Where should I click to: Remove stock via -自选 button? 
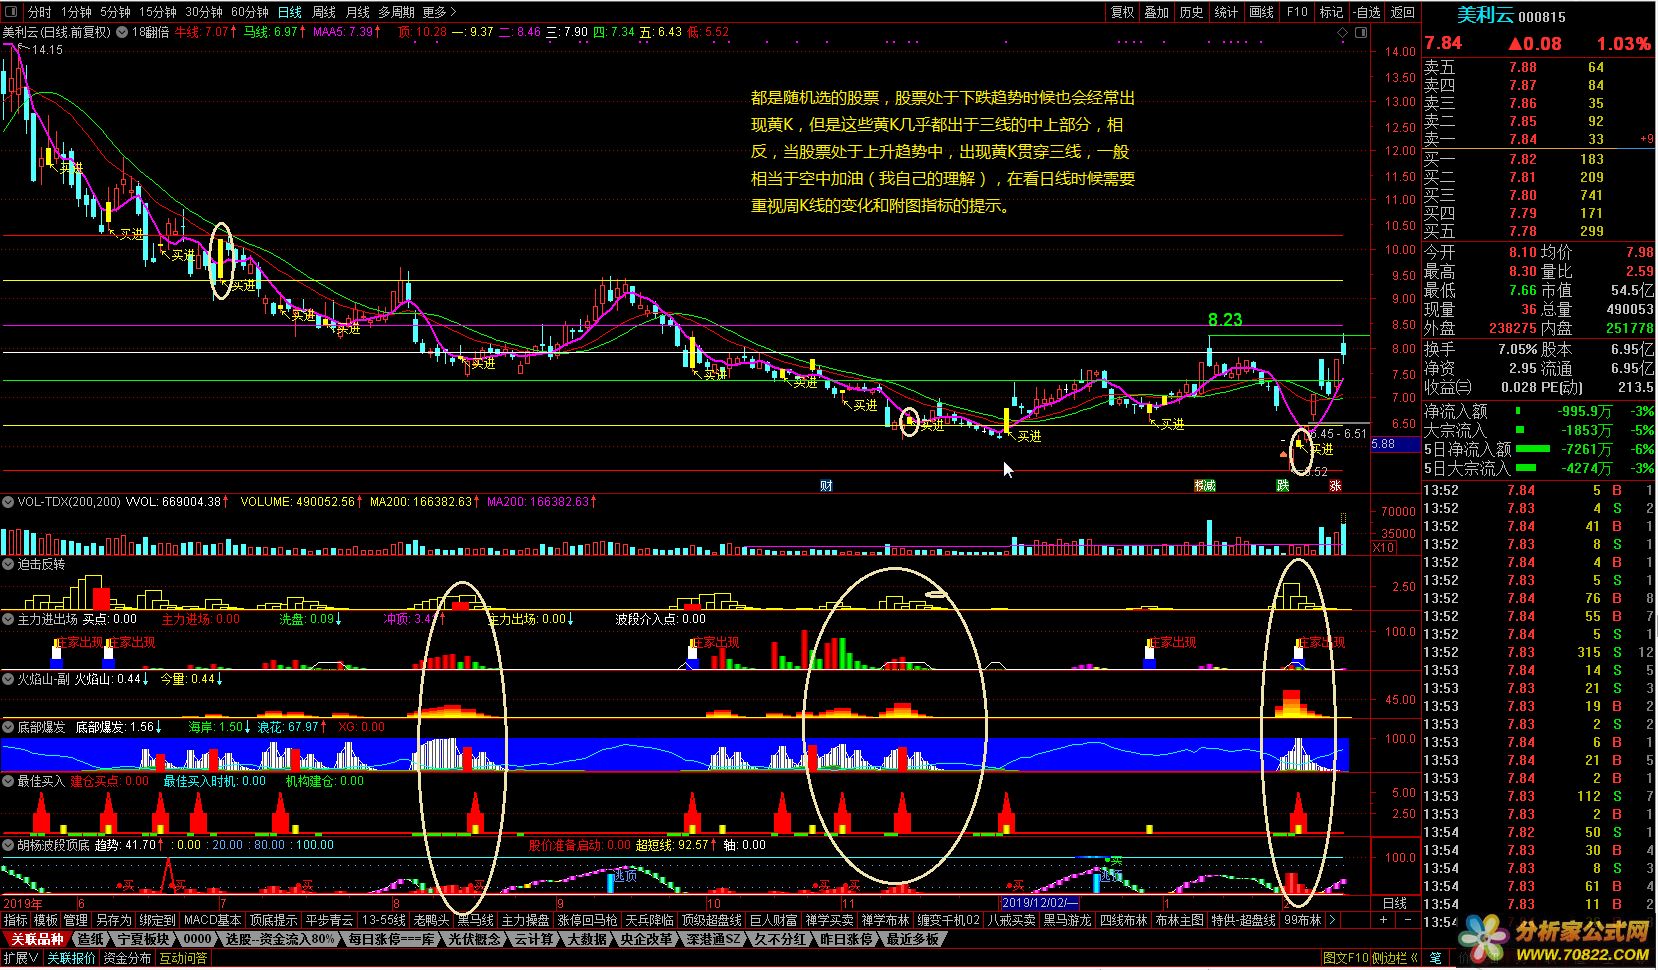click(1366, 12)
